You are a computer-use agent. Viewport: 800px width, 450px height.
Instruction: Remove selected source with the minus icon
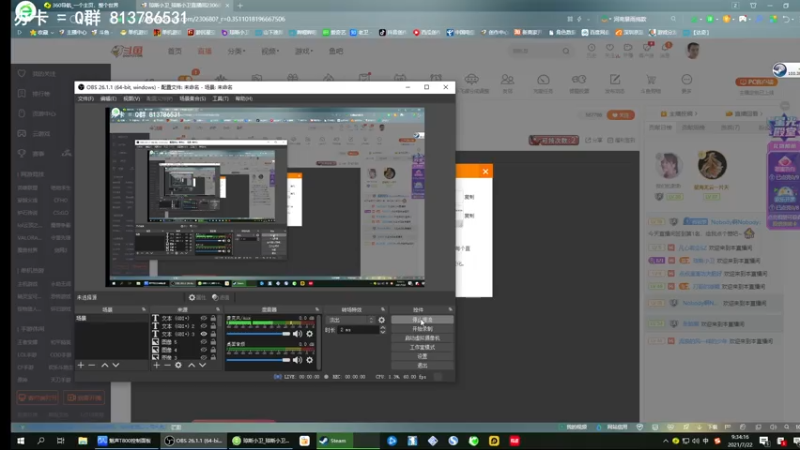[x=167, y=365]
